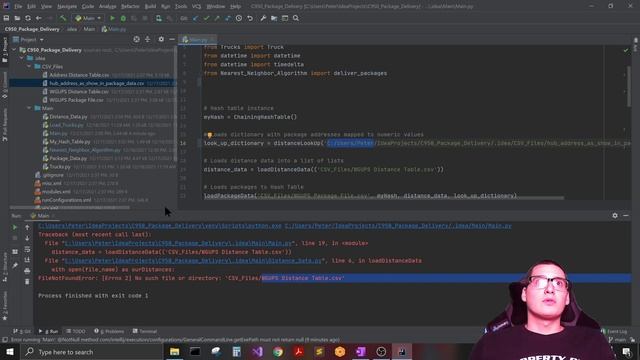Image resolution: width=640 pixels, height=360 pixels.
Task: Open Chrome from the taskbar
Action: pos(278,352)
